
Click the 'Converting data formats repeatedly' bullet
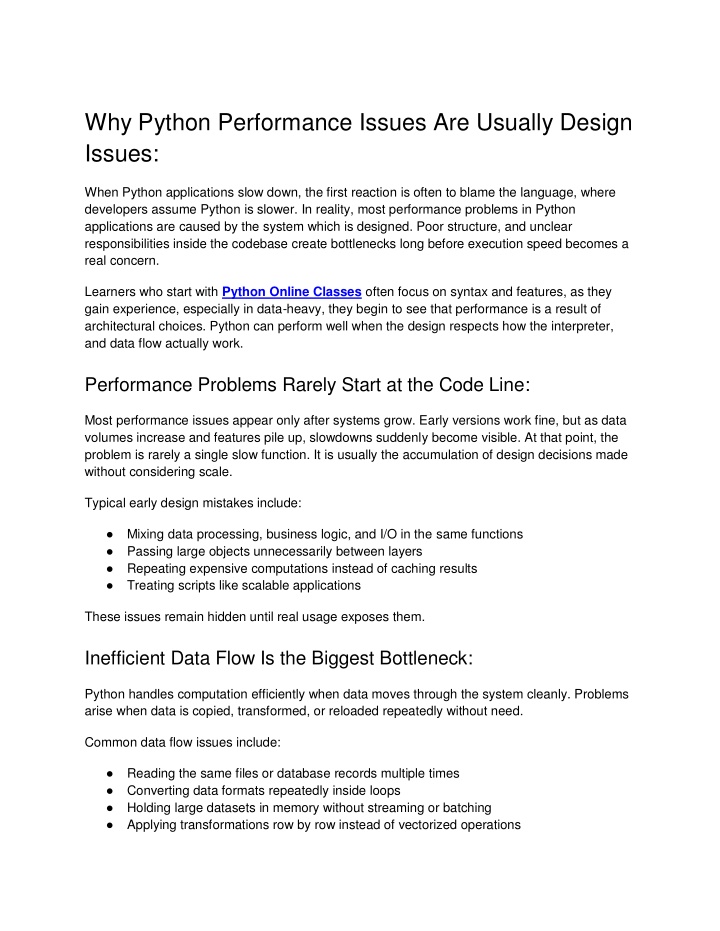click(291, 791)
